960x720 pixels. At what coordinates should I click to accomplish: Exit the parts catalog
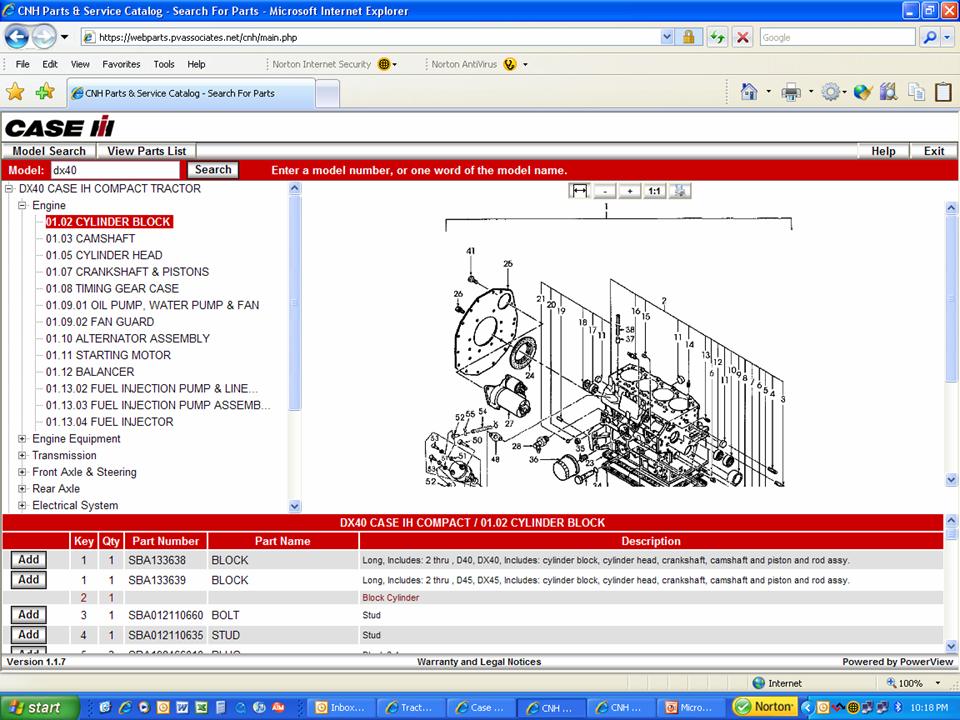pyautogui.click(x=934, y=151)
